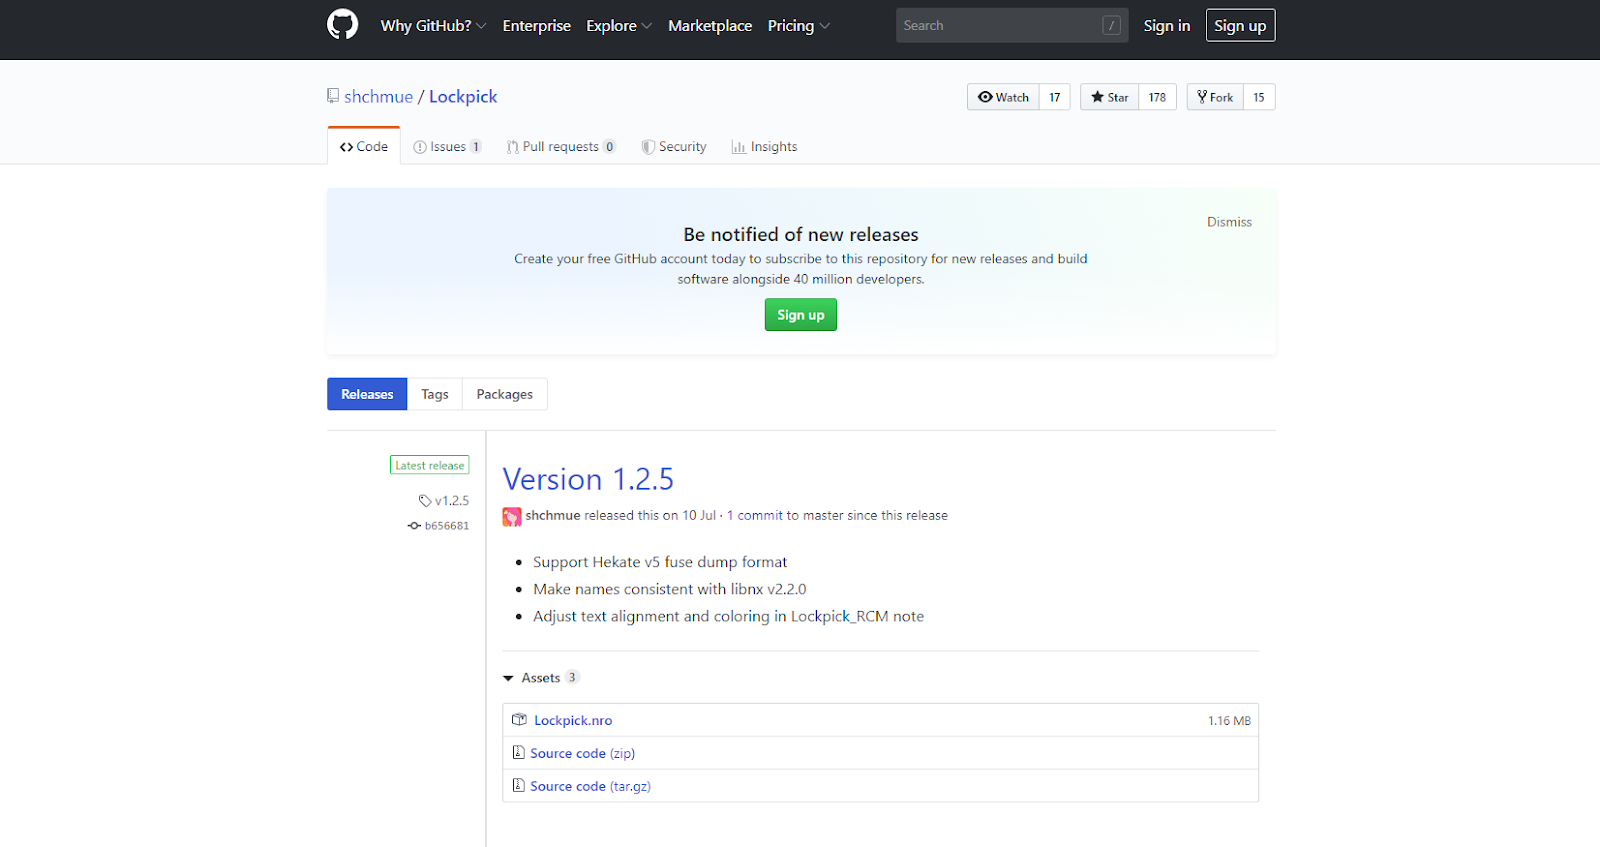Open the Pull requests tab
The height and width of the screenshot is (847, 1600).
click(561, 147)
